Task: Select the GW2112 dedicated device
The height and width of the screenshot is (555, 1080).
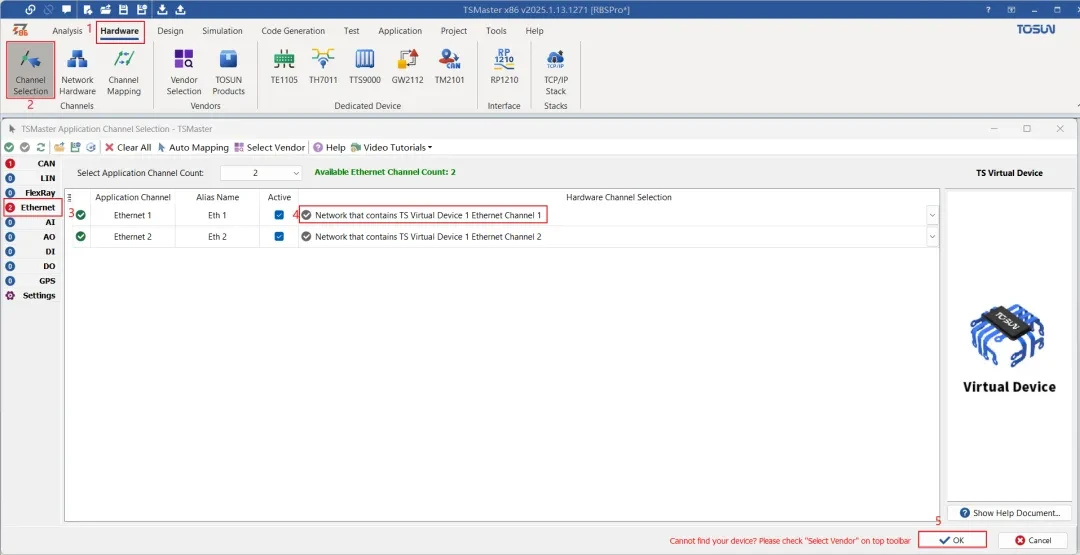Action: point(406,65)
